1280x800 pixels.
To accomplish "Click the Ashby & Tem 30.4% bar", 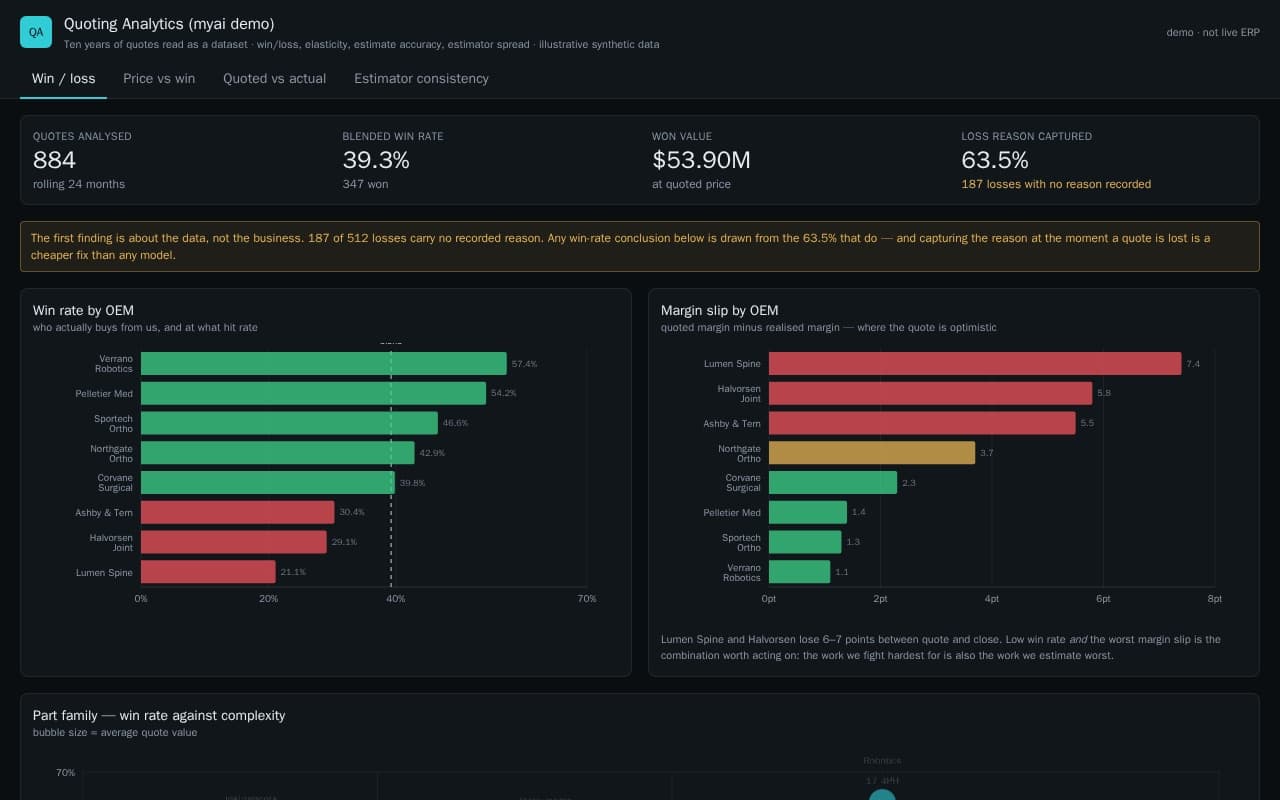I will pyautogui.click(x=238, y=512).
